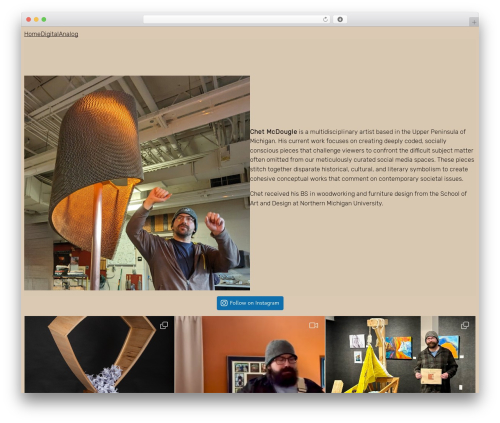The height and width of the screenshot is (423, 500).
Task: Open the Digital navigation link
Action: point(49,34)
